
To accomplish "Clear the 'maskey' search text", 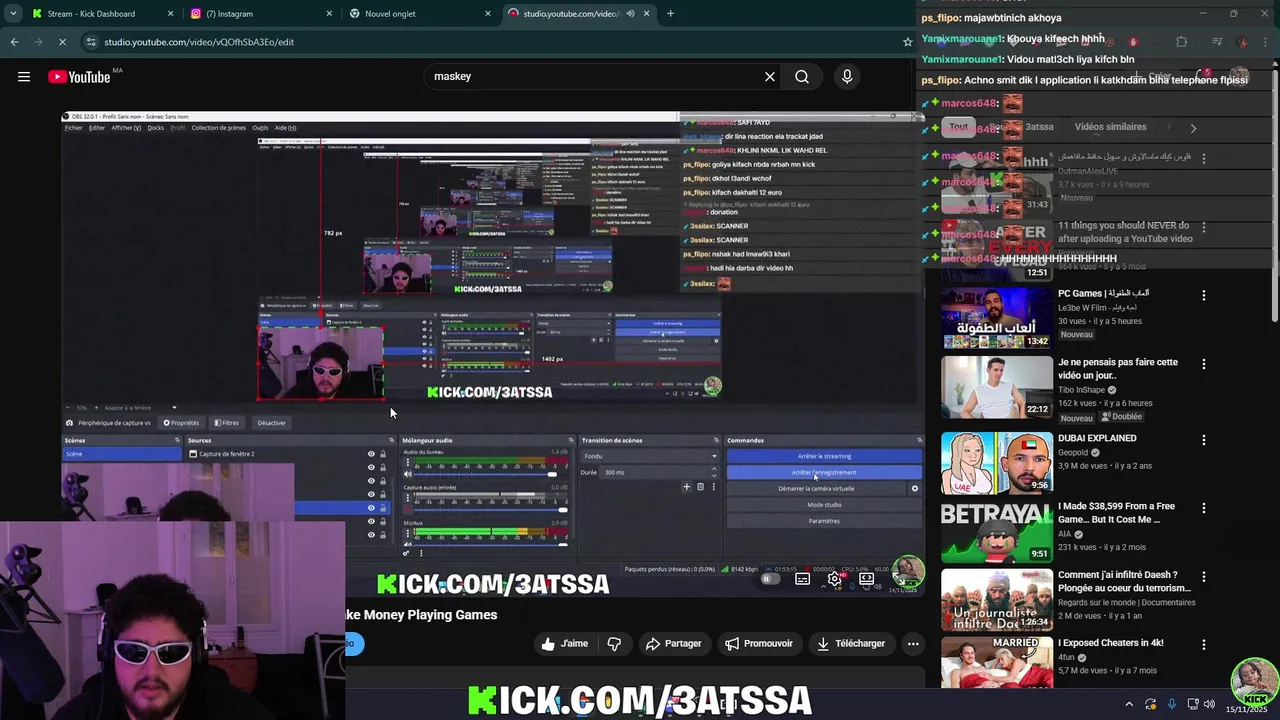I will pos(770,77).
